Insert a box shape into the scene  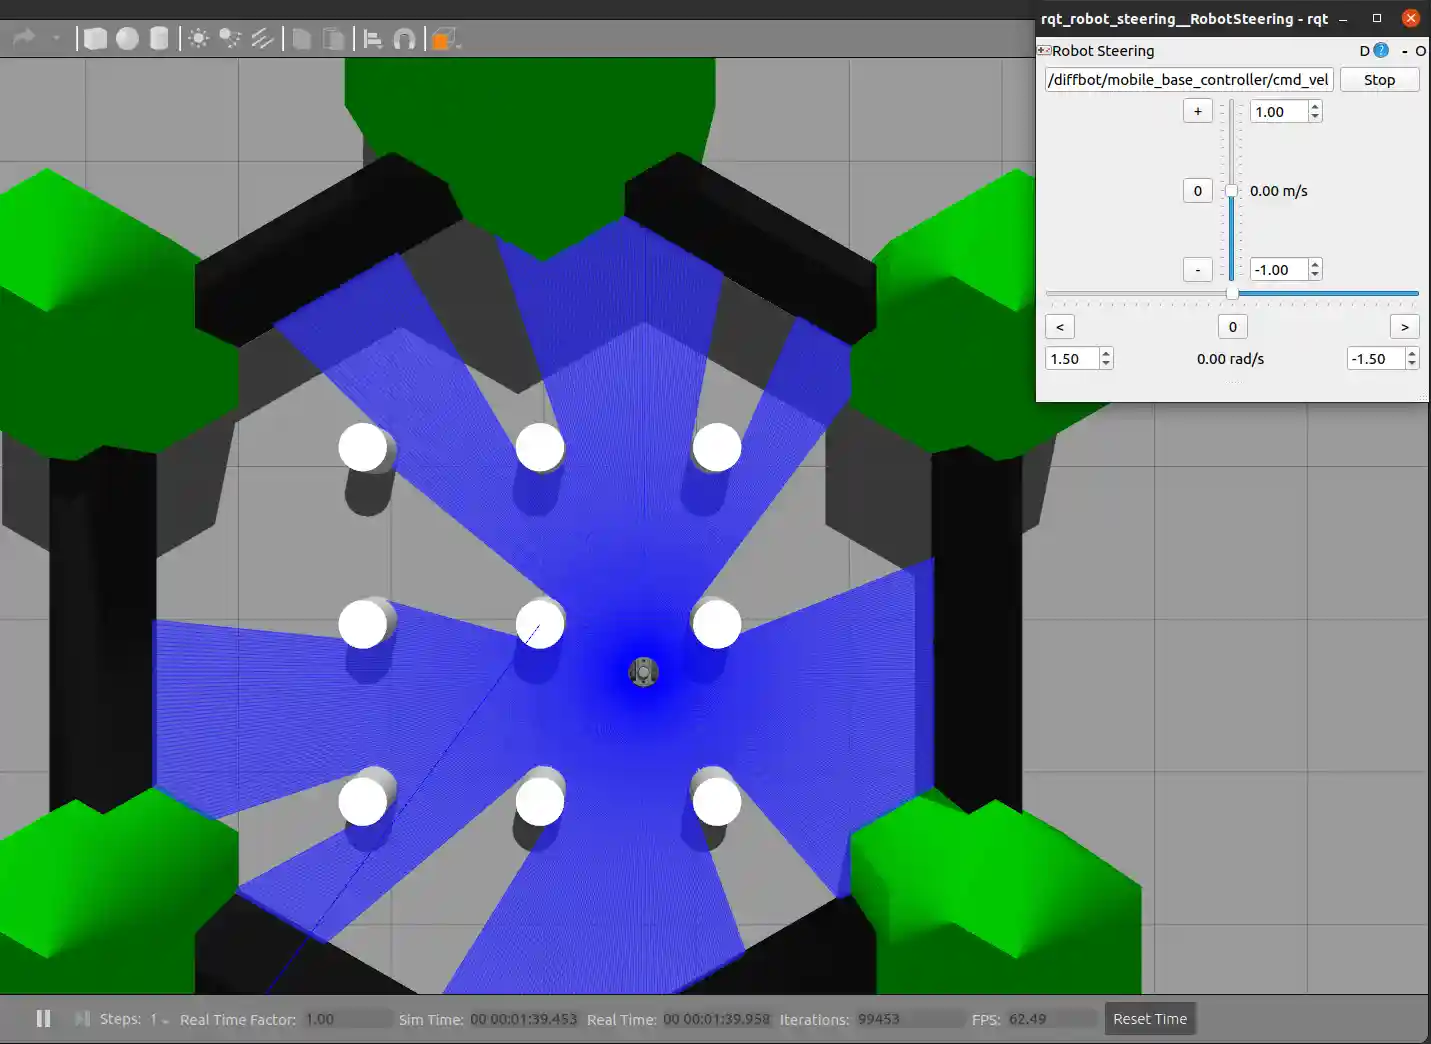95,39
